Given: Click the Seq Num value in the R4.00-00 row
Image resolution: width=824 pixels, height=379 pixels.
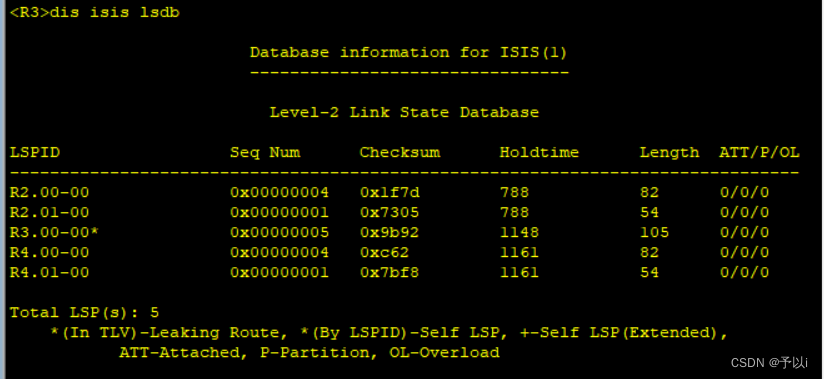Looking at the screenshot, I should point(280,253).
